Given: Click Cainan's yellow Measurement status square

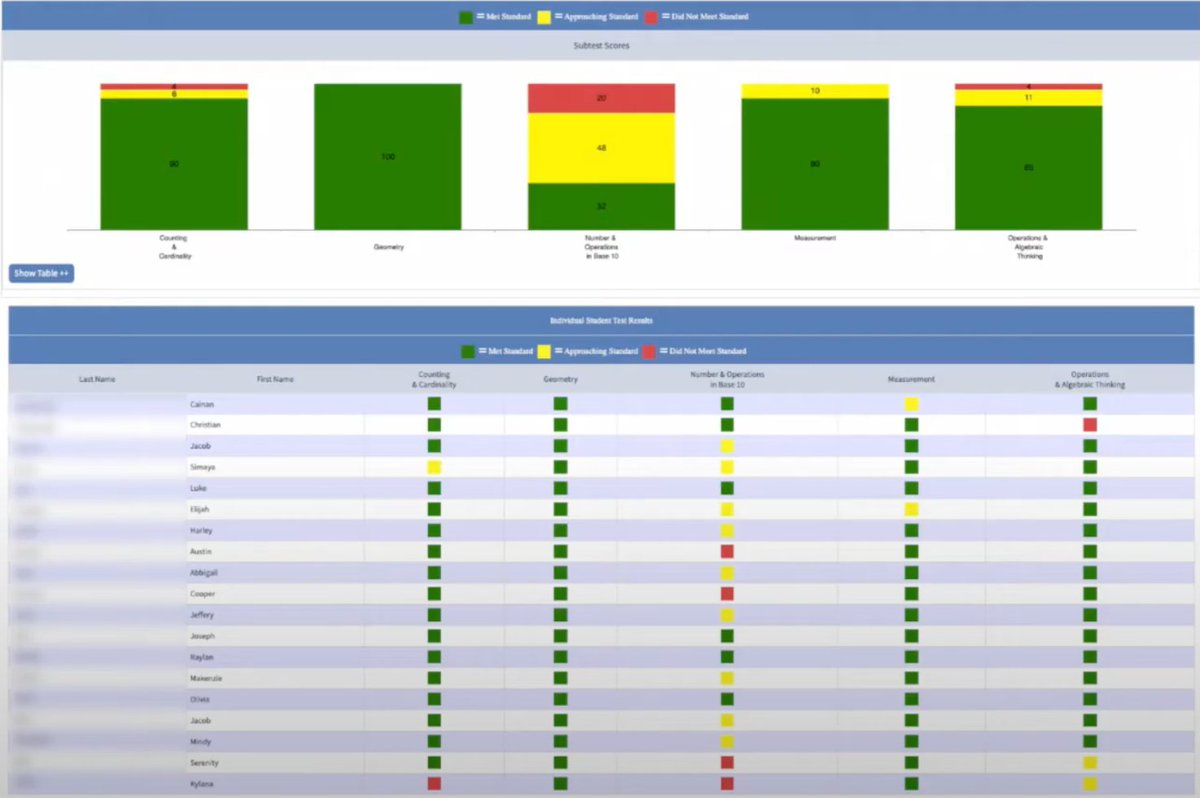Looking at the screenshot, I should [911, 404].
